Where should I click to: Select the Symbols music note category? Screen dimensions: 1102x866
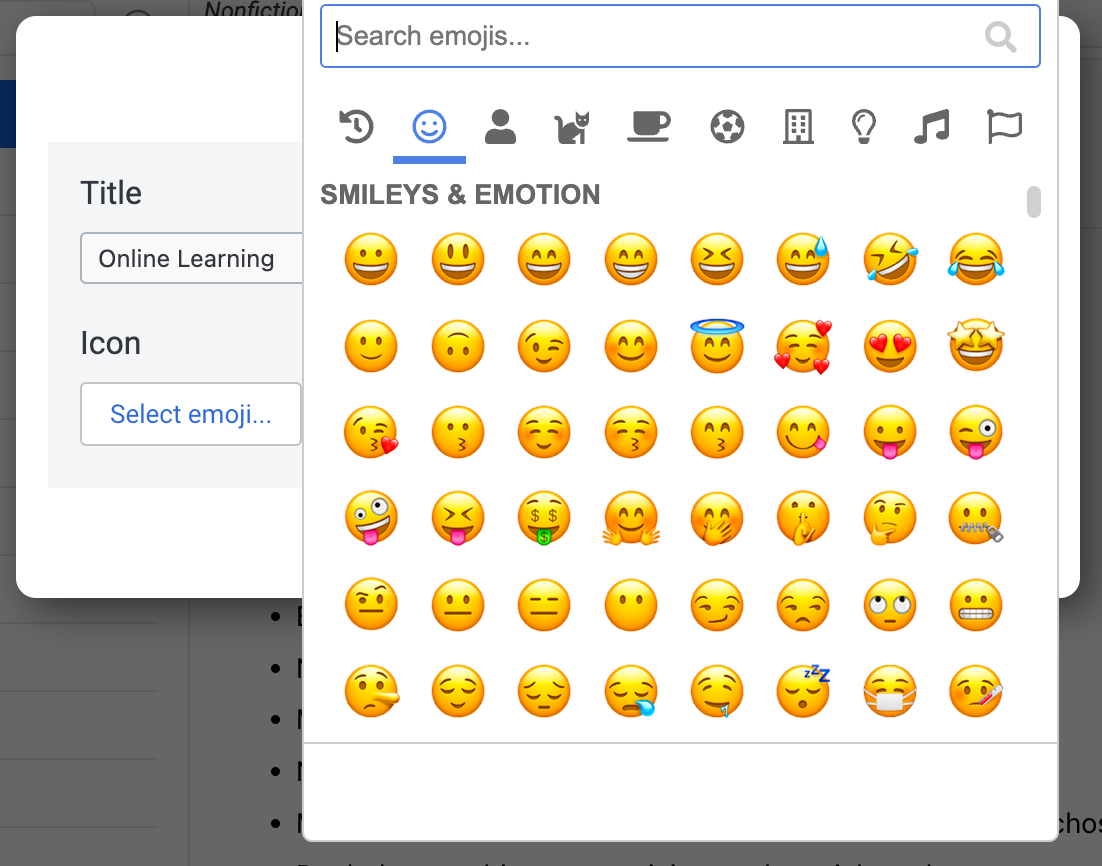pos(931,127)
